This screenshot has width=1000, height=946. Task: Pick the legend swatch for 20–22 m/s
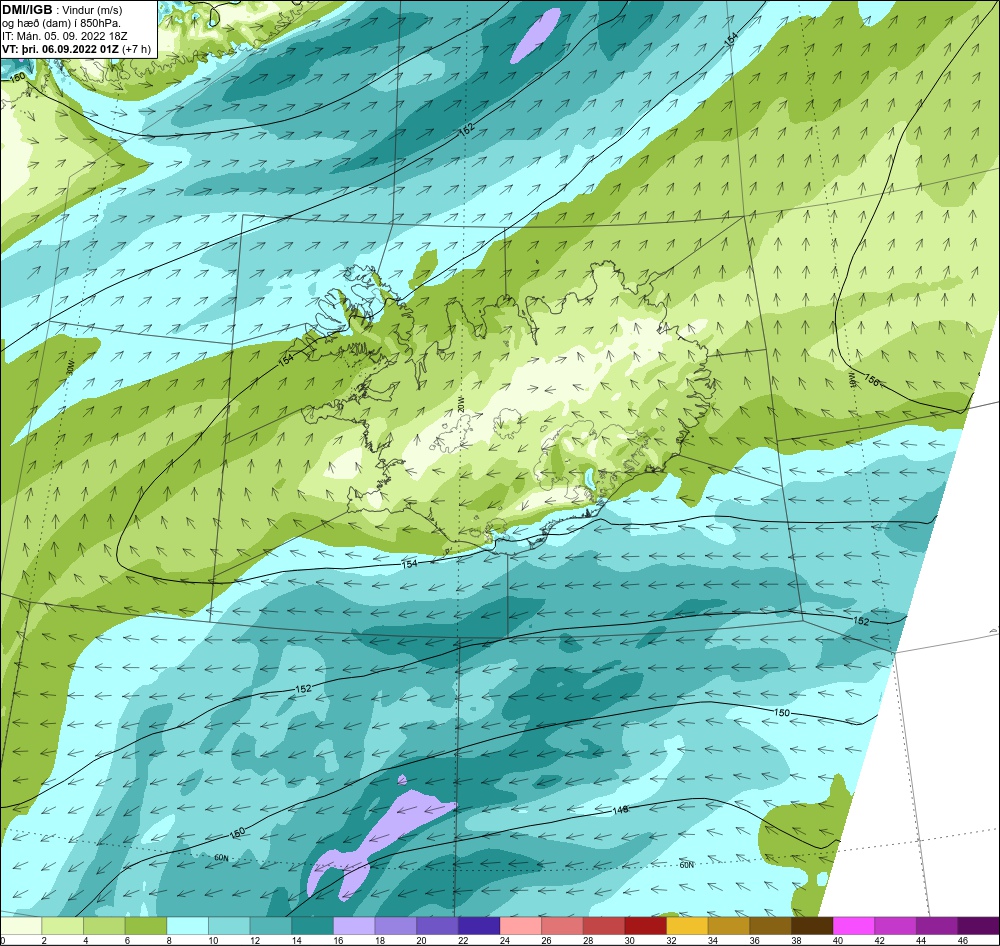pos(438,926)
